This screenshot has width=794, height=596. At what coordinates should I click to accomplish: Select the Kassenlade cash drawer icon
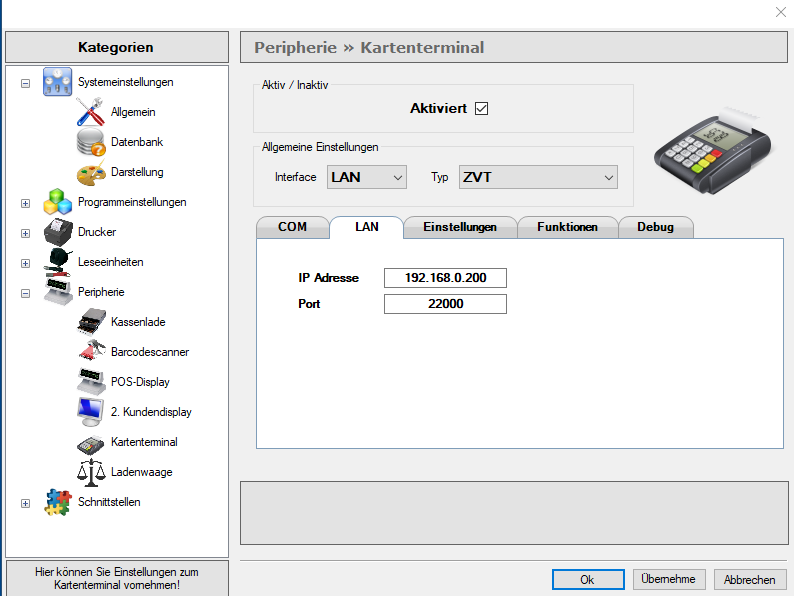point(90,322)
